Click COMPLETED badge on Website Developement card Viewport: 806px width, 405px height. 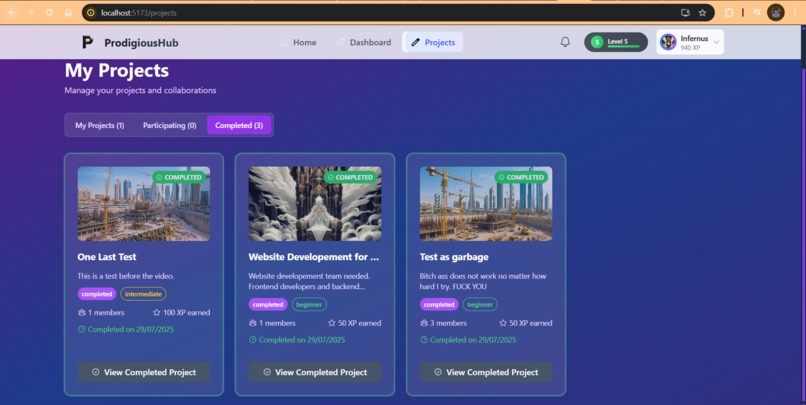350,177
